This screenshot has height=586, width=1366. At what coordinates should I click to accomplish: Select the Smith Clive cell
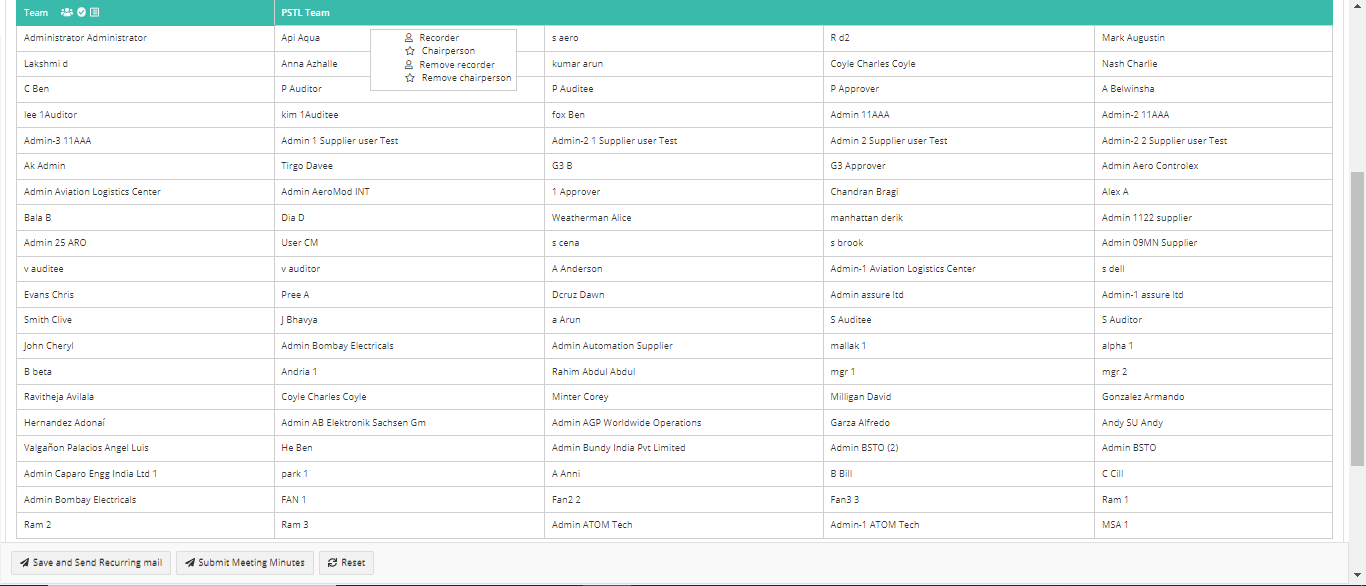(x=146, y=320)
